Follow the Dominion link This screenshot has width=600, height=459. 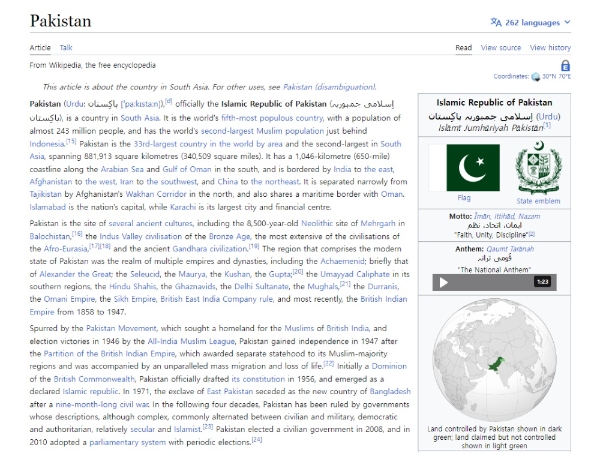tap(389, 366)
